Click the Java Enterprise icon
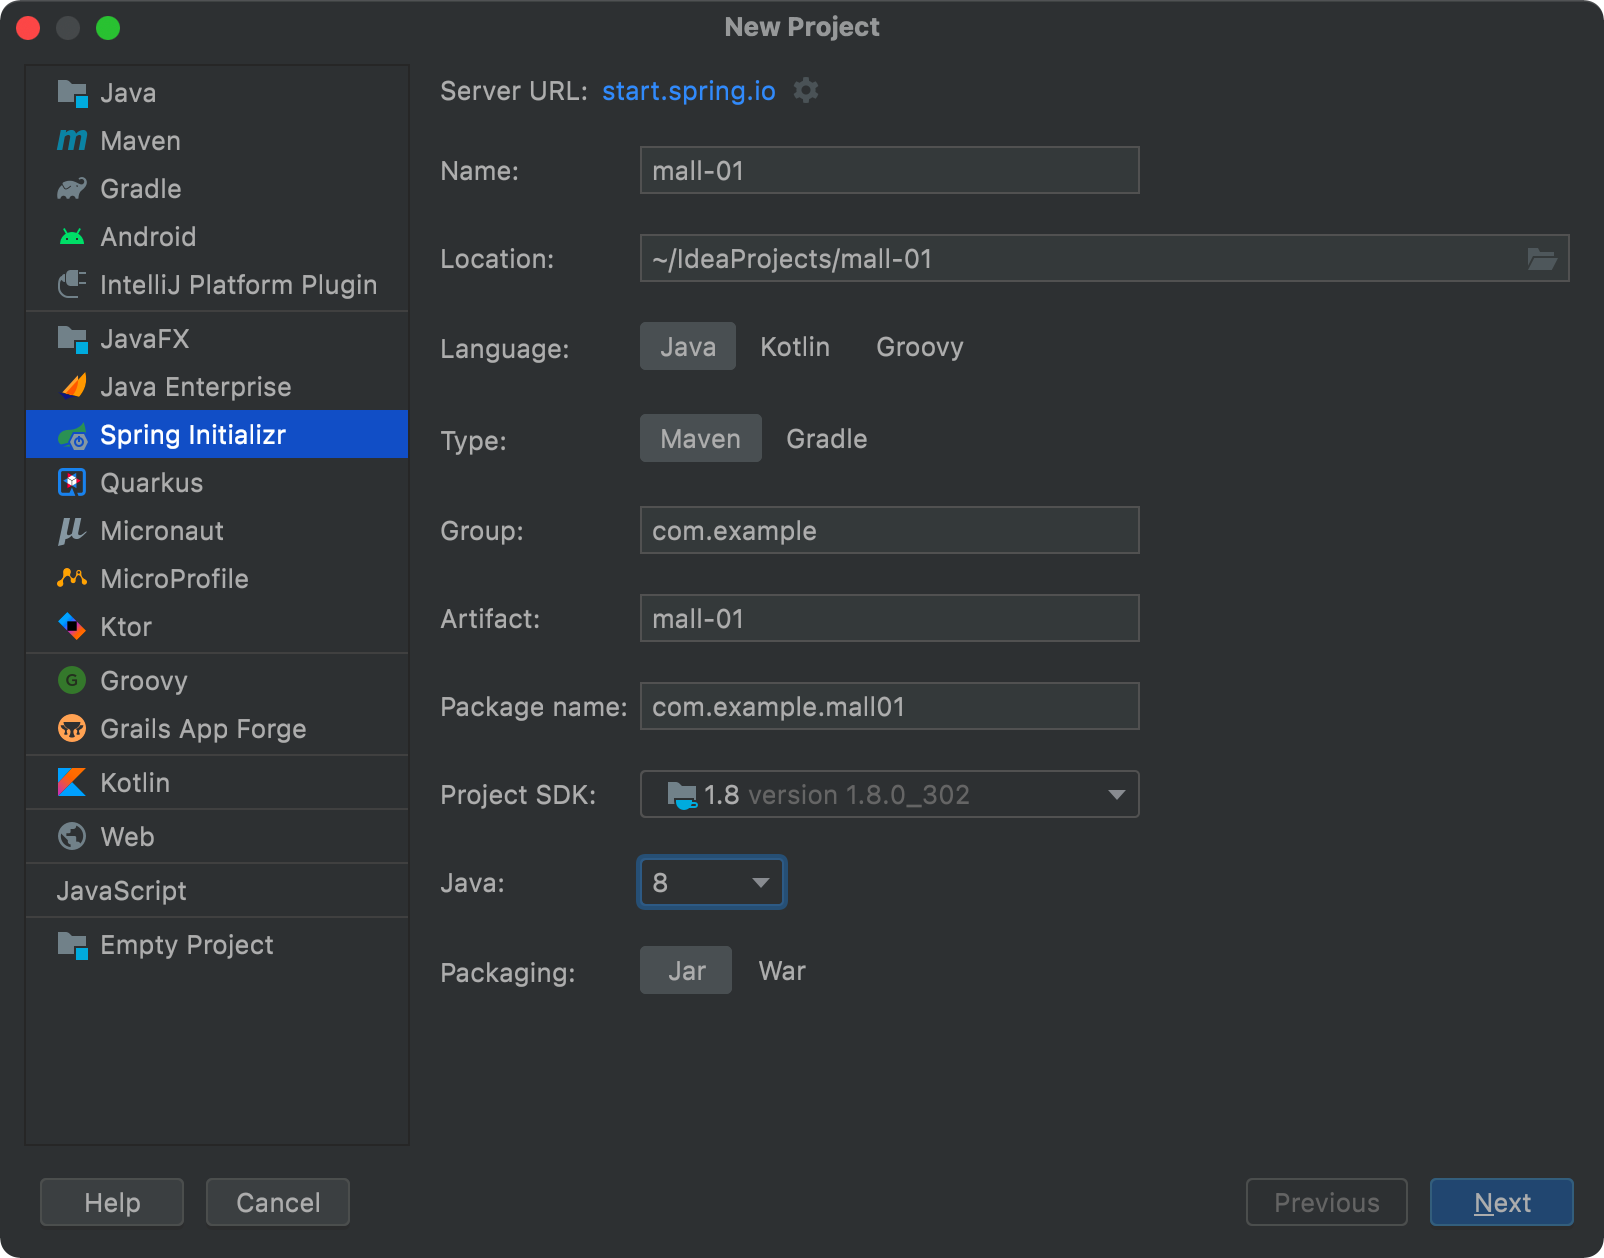This screenshot has width=1604, height=1258. click(72, 386)
